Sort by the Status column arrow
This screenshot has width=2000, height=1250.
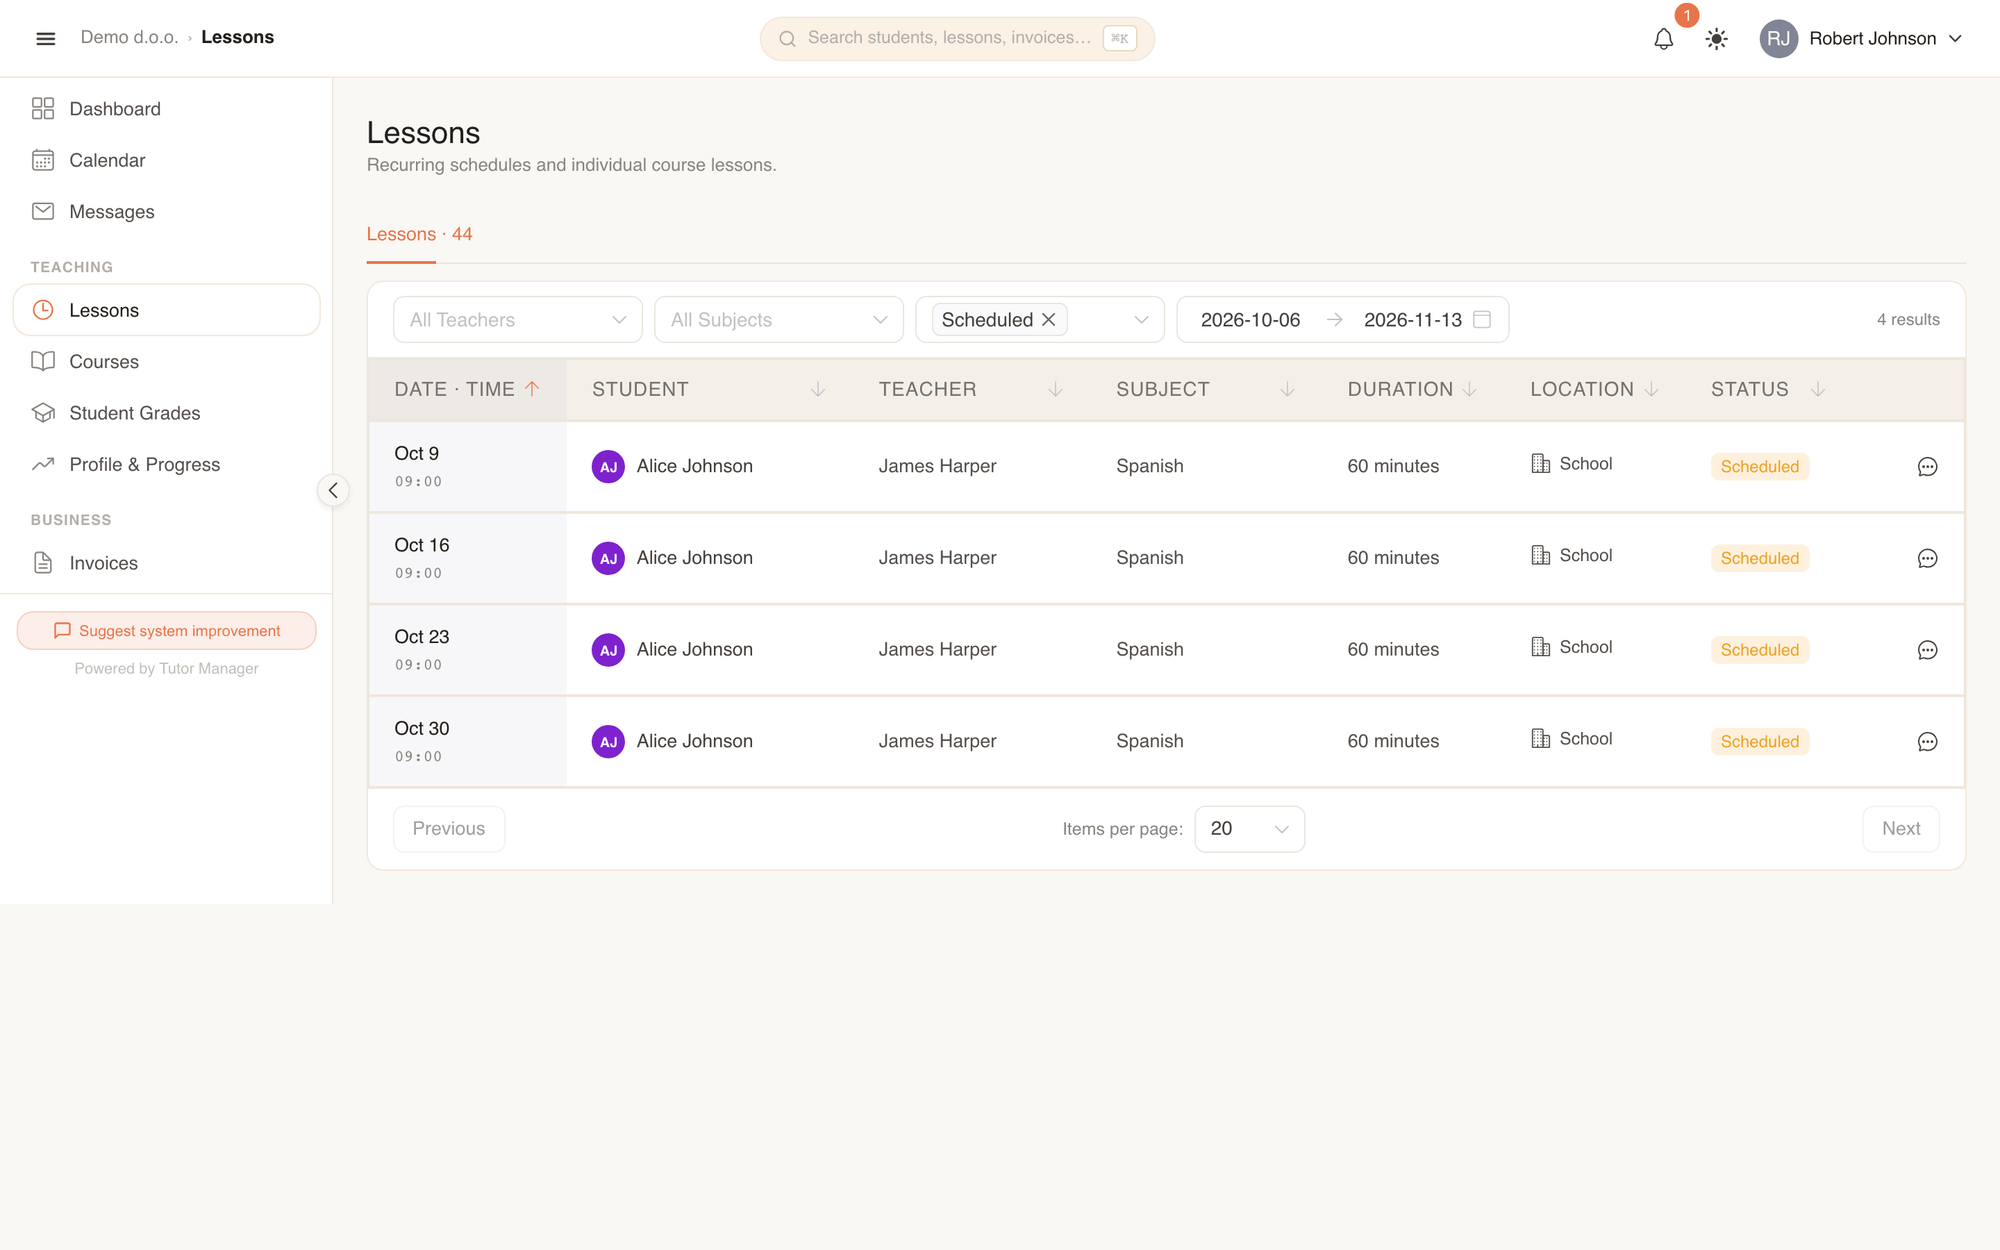tap(1818, 389)
